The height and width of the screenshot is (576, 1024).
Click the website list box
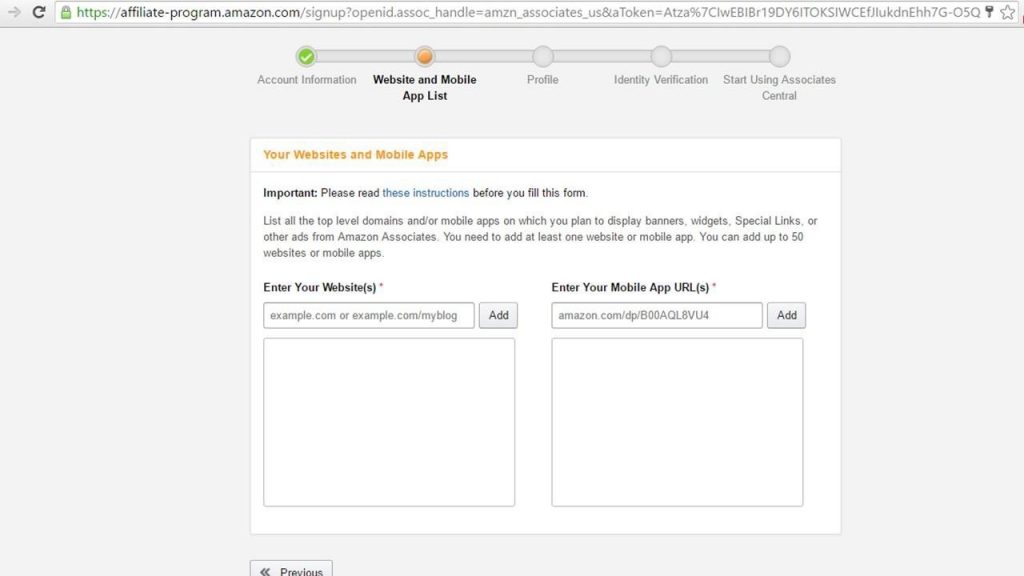389,422
